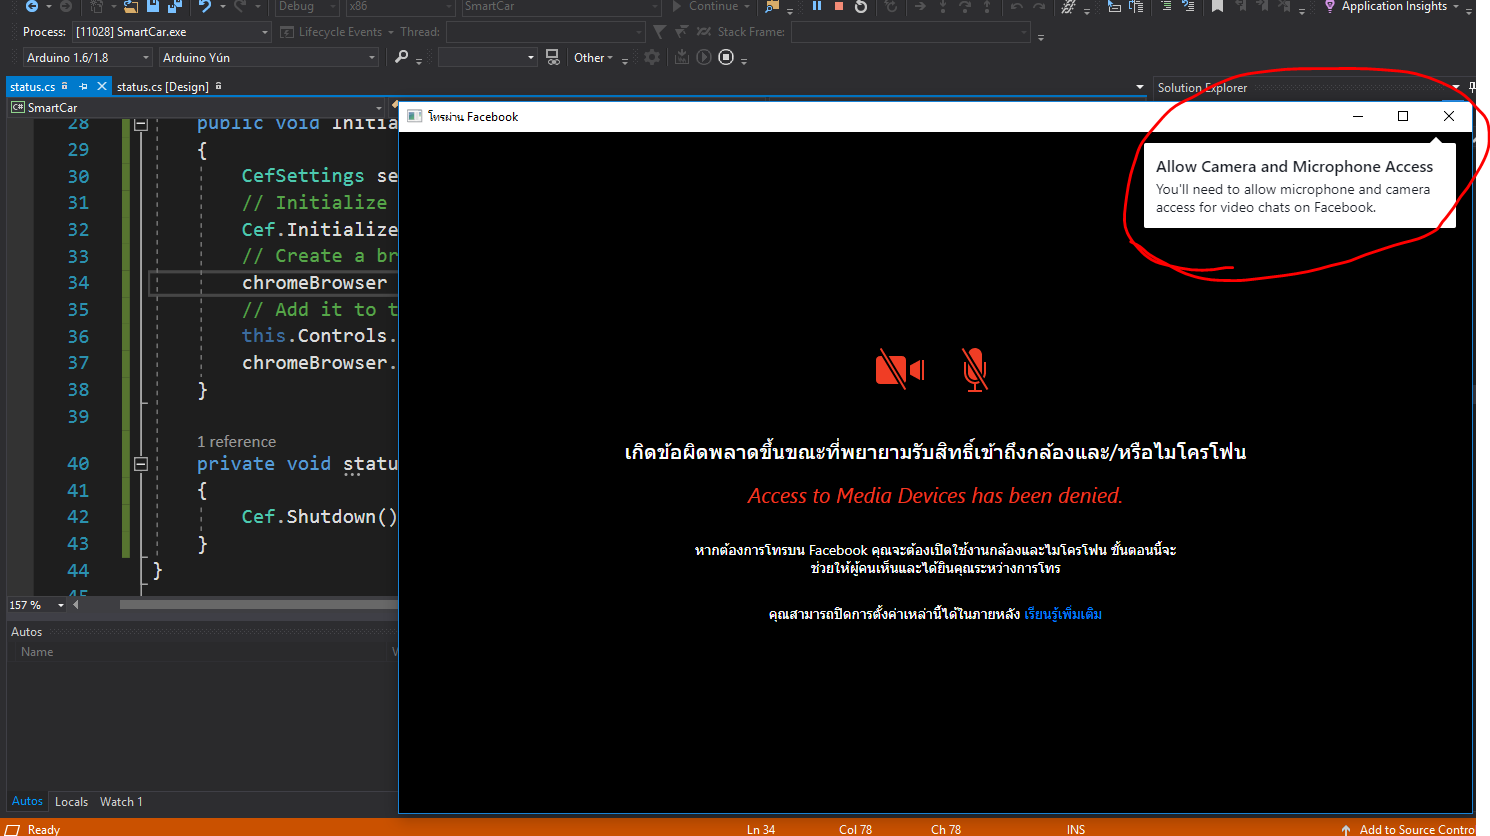1490x836 pixels.
Task: Switch to the Watch 1 tab
Action: pyautogui.click(x=121, y=802)
